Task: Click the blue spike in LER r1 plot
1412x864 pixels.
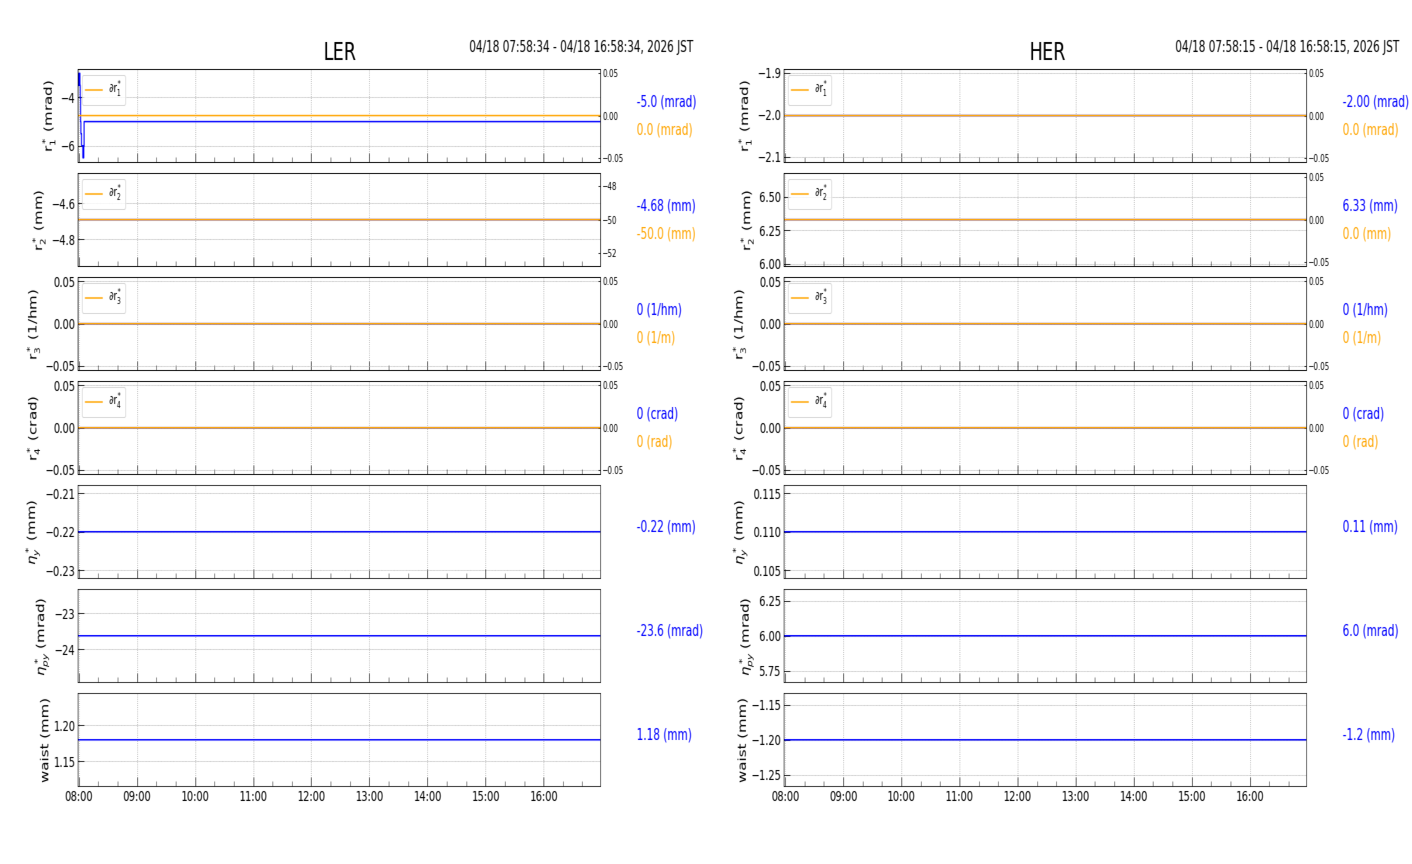Action: pyautogui.click(x=82, y=115)
